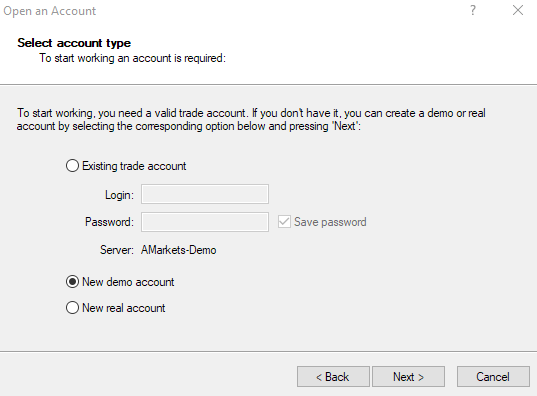Viewport: 537px width, 396px height.
Task: Cancel the account setup wizard
Action: [493, 377]
